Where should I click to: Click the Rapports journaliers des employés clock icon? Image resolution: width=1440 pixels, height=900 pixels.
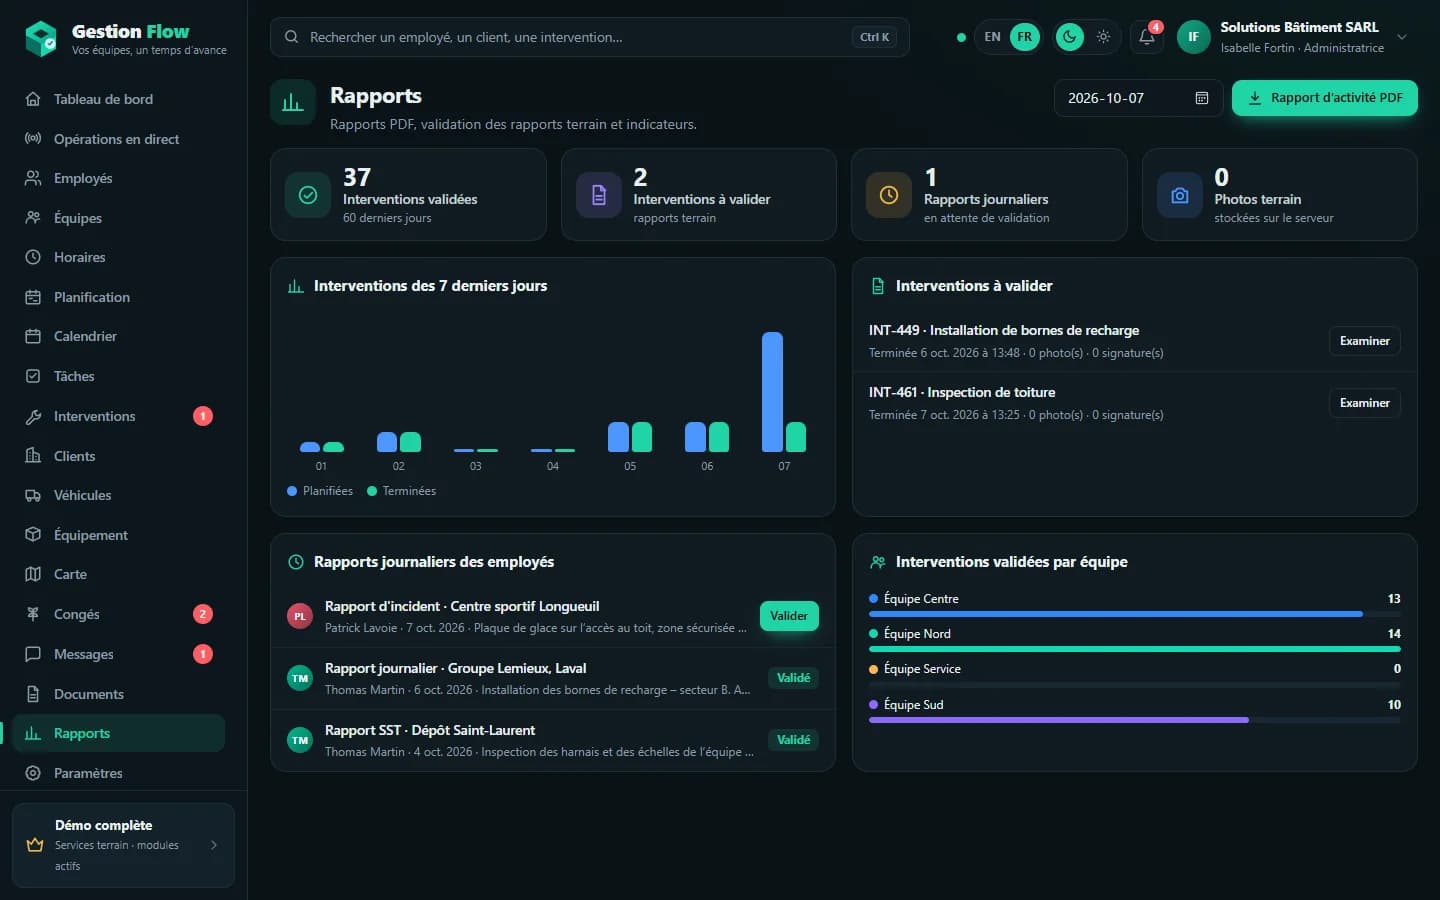click(x=296, y=562)
